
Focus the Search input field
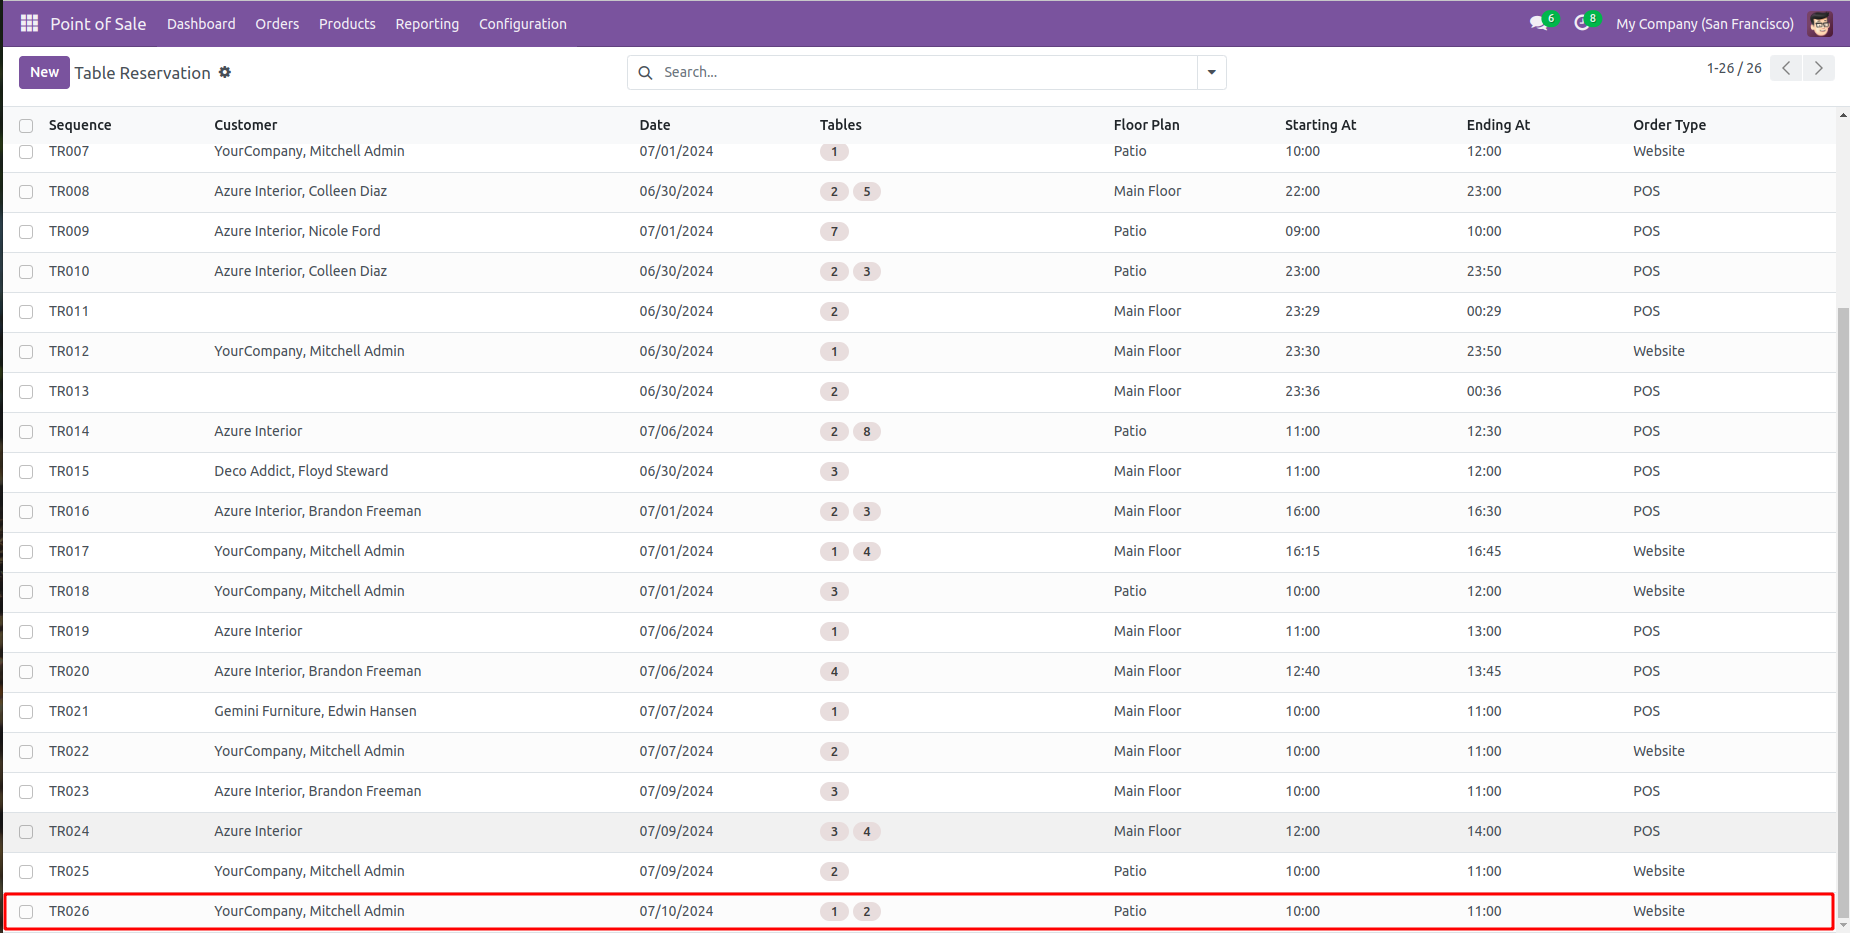[925, 72]
